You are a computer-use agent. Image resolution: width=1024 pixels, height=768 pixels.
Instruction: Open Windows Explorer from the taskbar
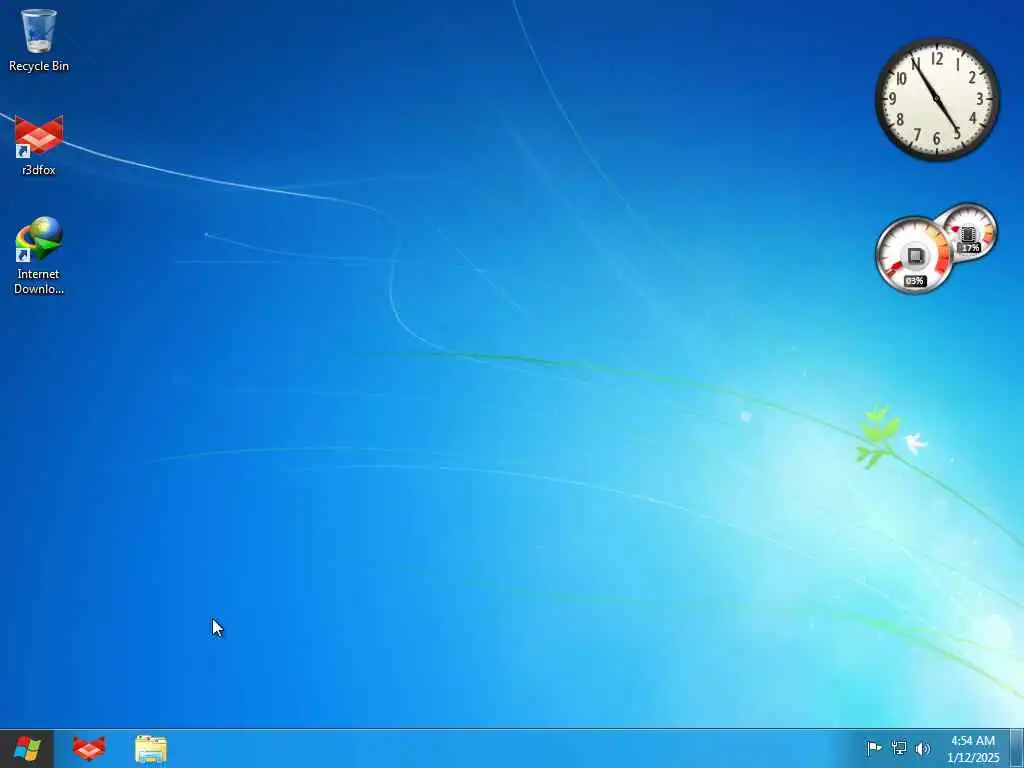click(151, 749)
